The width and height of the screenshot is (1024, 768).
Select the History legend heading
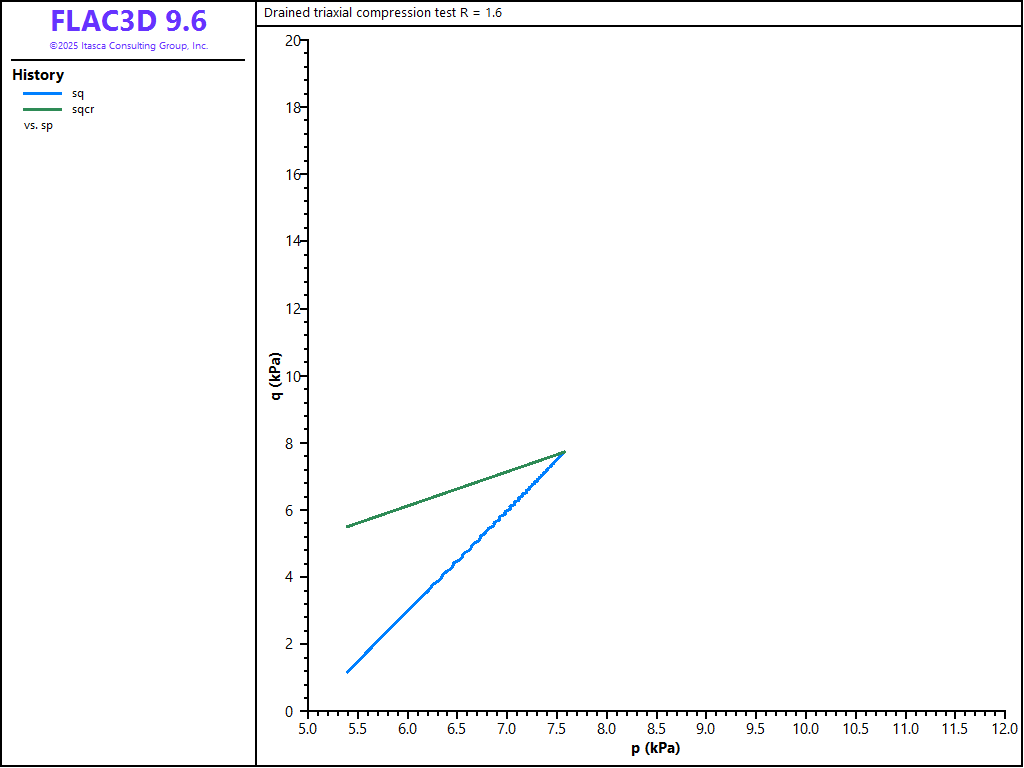[38, 75]
